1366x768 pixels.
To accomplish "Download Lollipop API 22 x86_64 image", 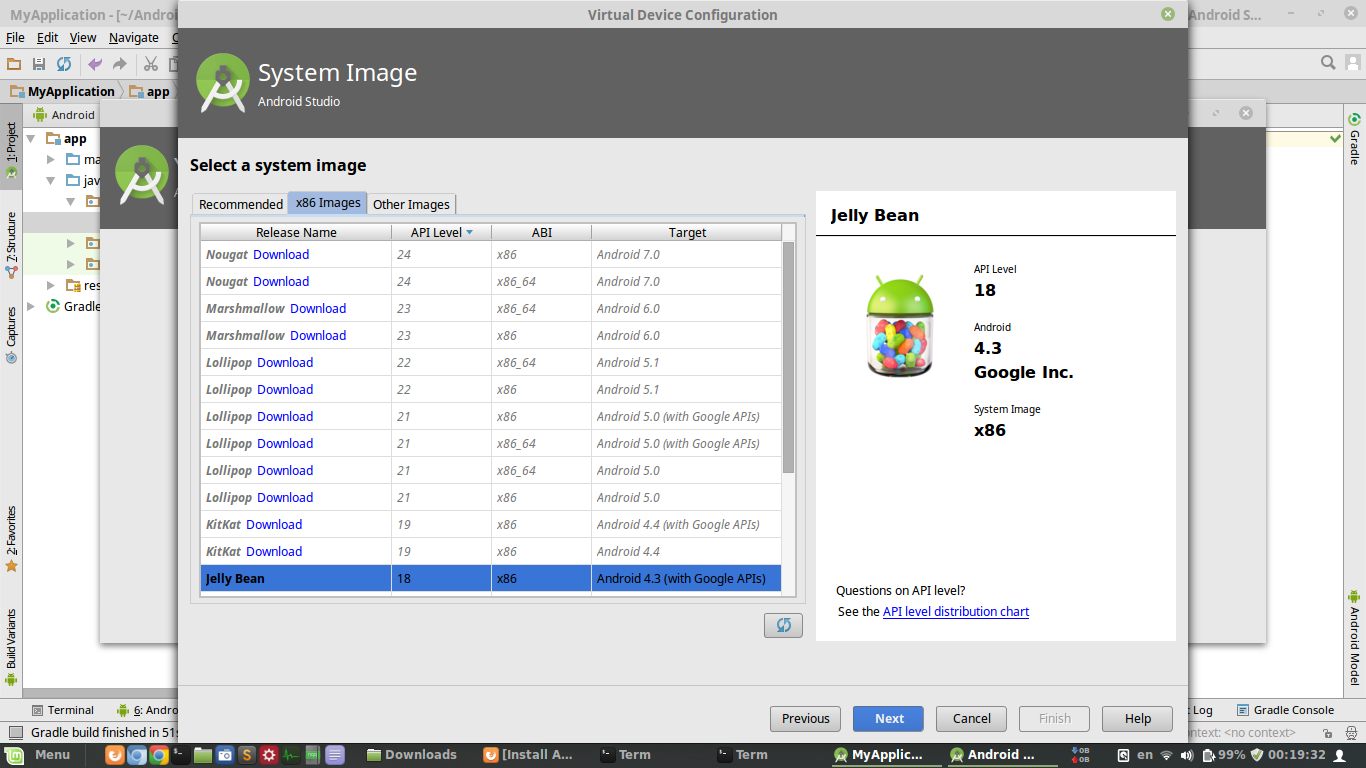I will pyautogui.click(x=285, y=362).
